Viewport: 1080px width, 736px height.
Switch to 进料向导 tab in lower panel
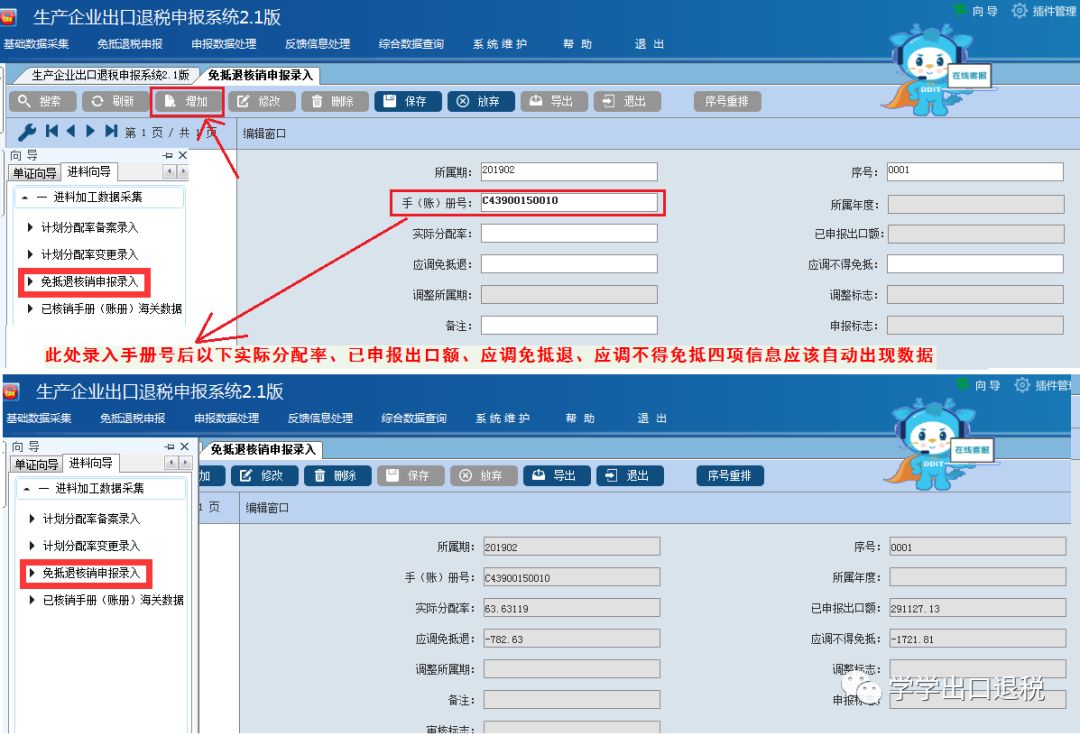point(90,463)
